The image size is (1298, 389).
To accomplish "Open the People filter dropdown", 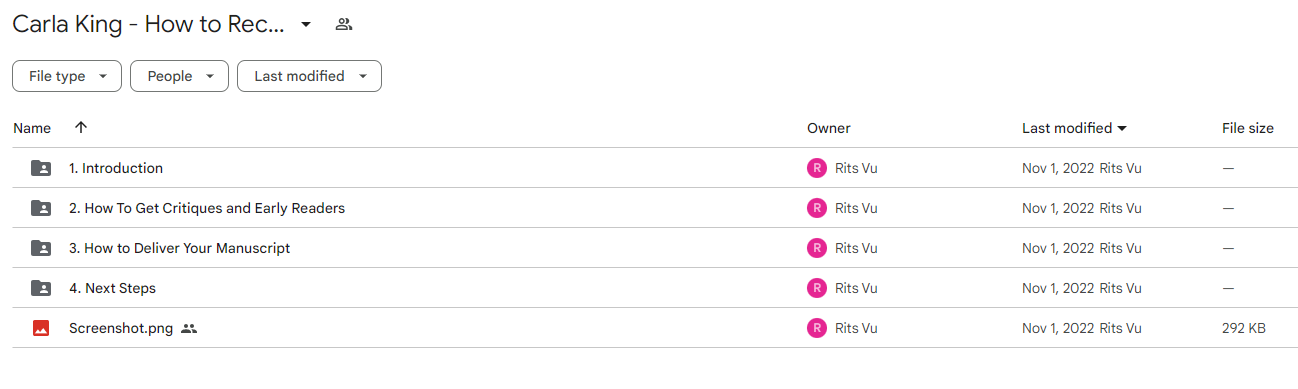I will coord(179,76).
